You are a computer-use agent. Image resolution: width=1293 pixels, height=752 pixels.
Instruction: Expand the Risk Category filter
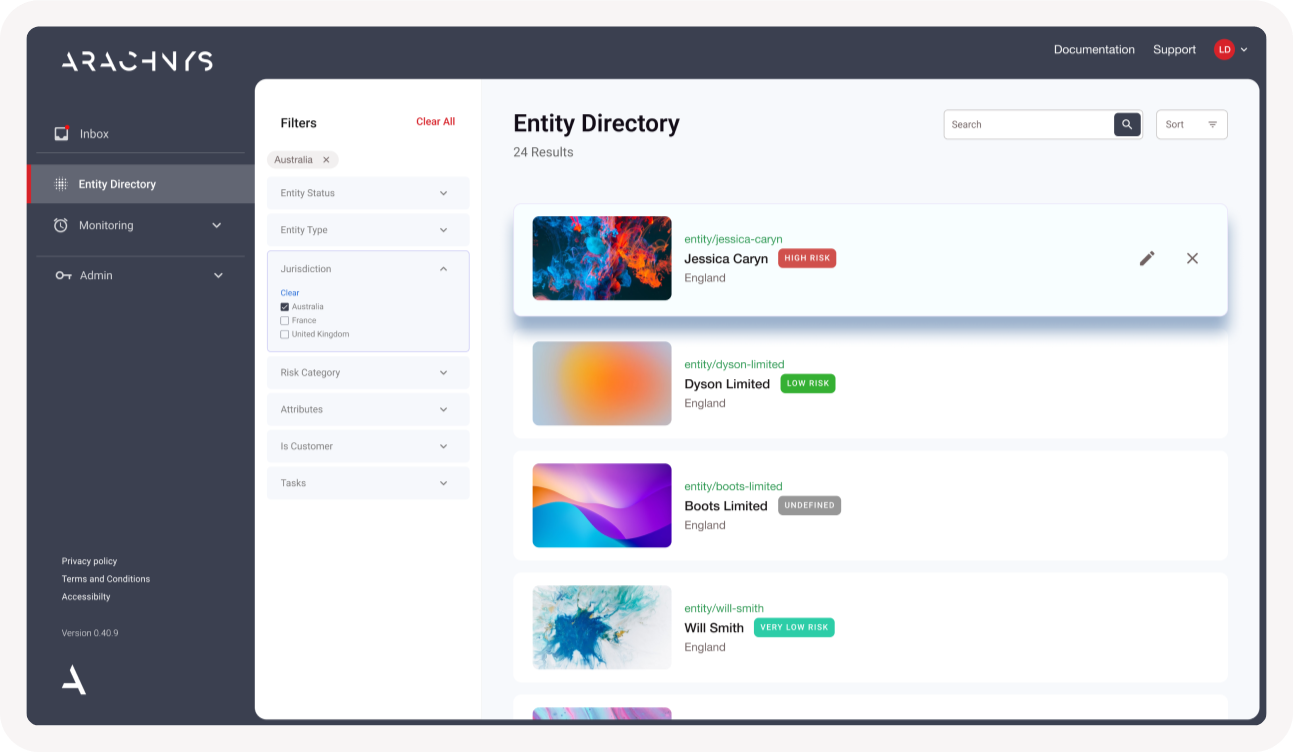[x=368, y=373]
